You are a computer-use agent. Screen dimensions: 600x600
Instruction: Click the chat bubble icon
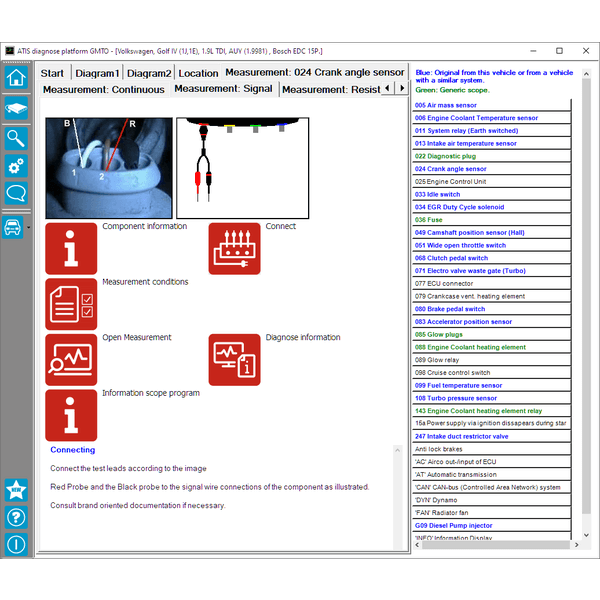pyautogui.click(x=15, y=194)
